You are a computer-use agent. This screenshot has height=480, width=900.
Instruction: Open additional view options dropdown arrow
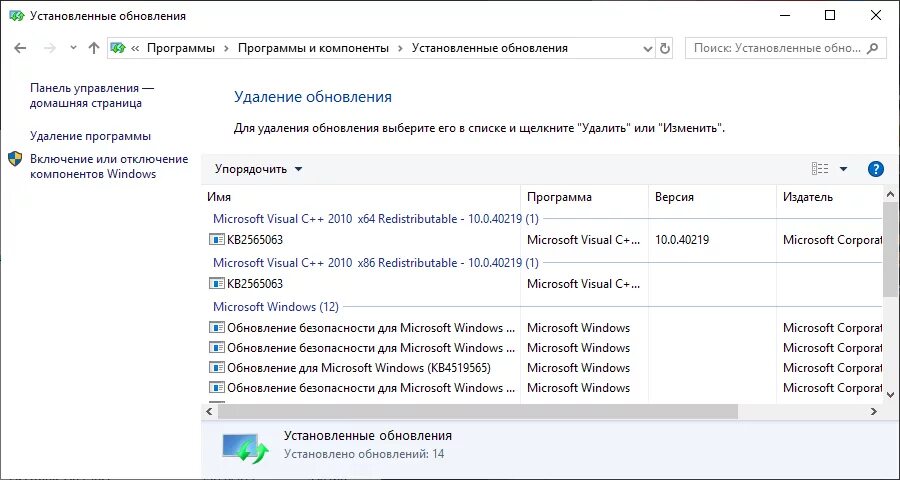click(843, 169)
